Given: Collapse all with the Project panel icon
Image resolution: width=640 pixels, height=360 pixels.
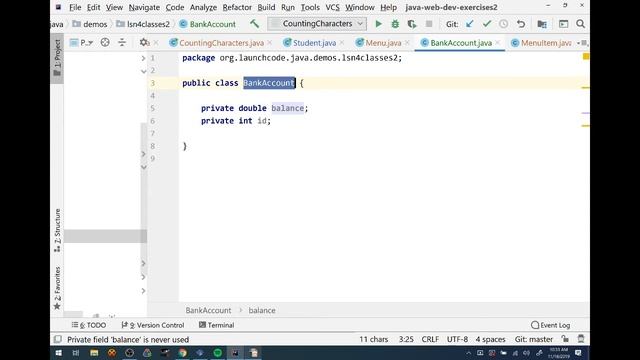Looking at the screenshot, I should click(122, 42).
